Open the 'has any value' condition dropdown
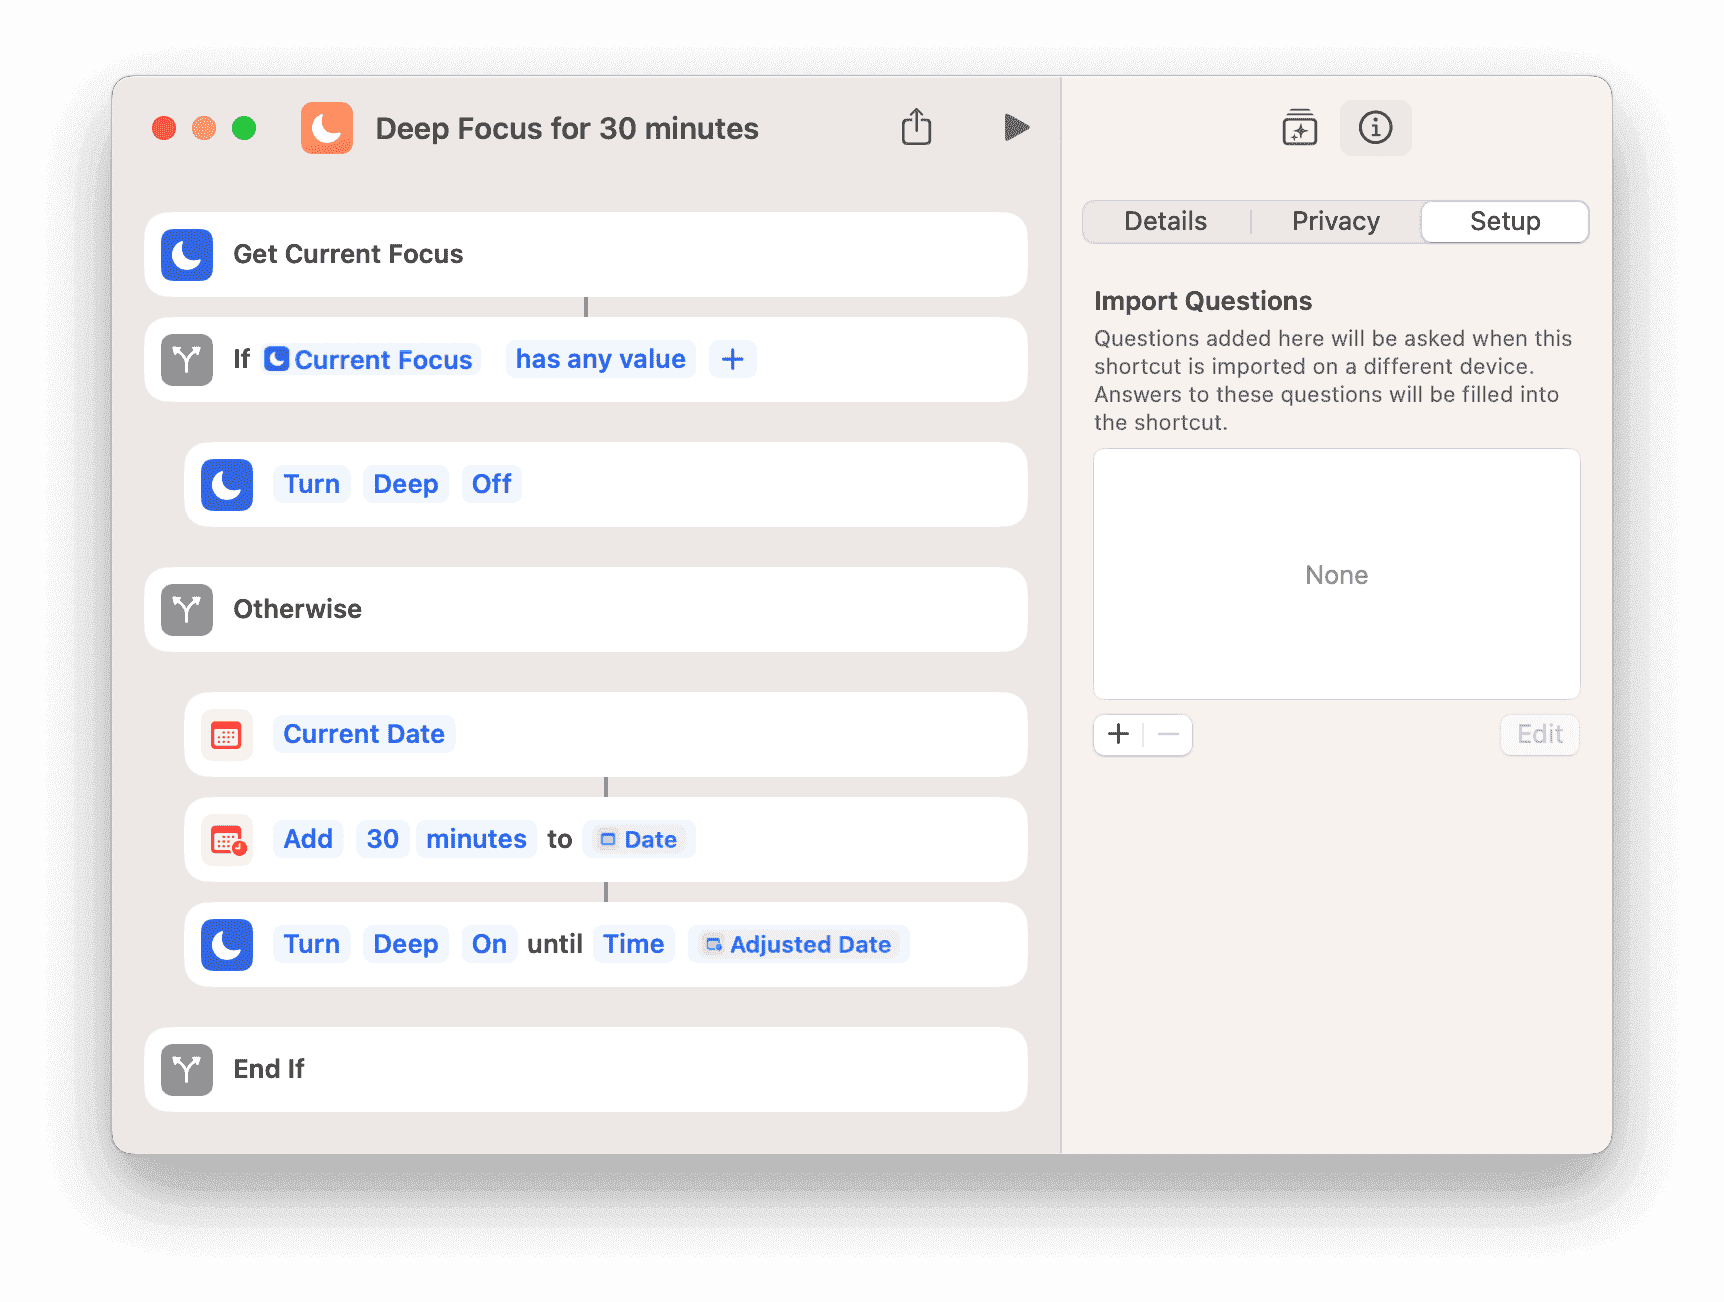This screenshot has width=1724, height=1302. coord(600,360)
